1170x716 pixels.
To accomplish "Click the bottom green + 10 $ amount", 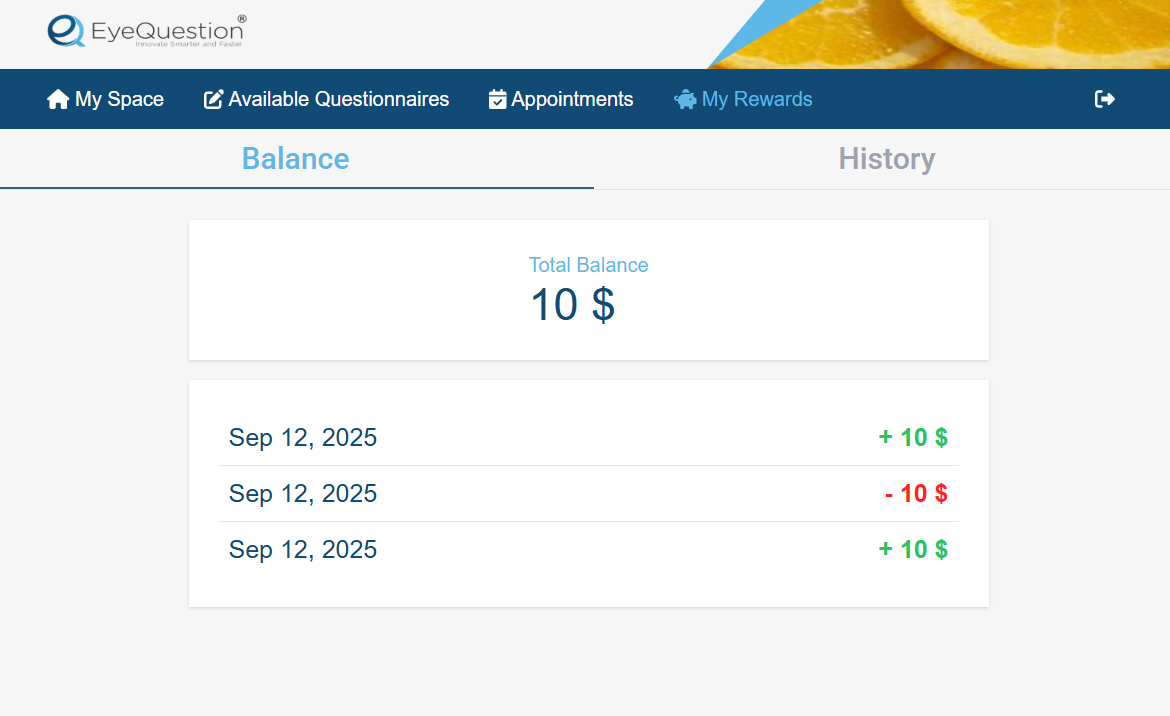I will [x=913, y=549].
